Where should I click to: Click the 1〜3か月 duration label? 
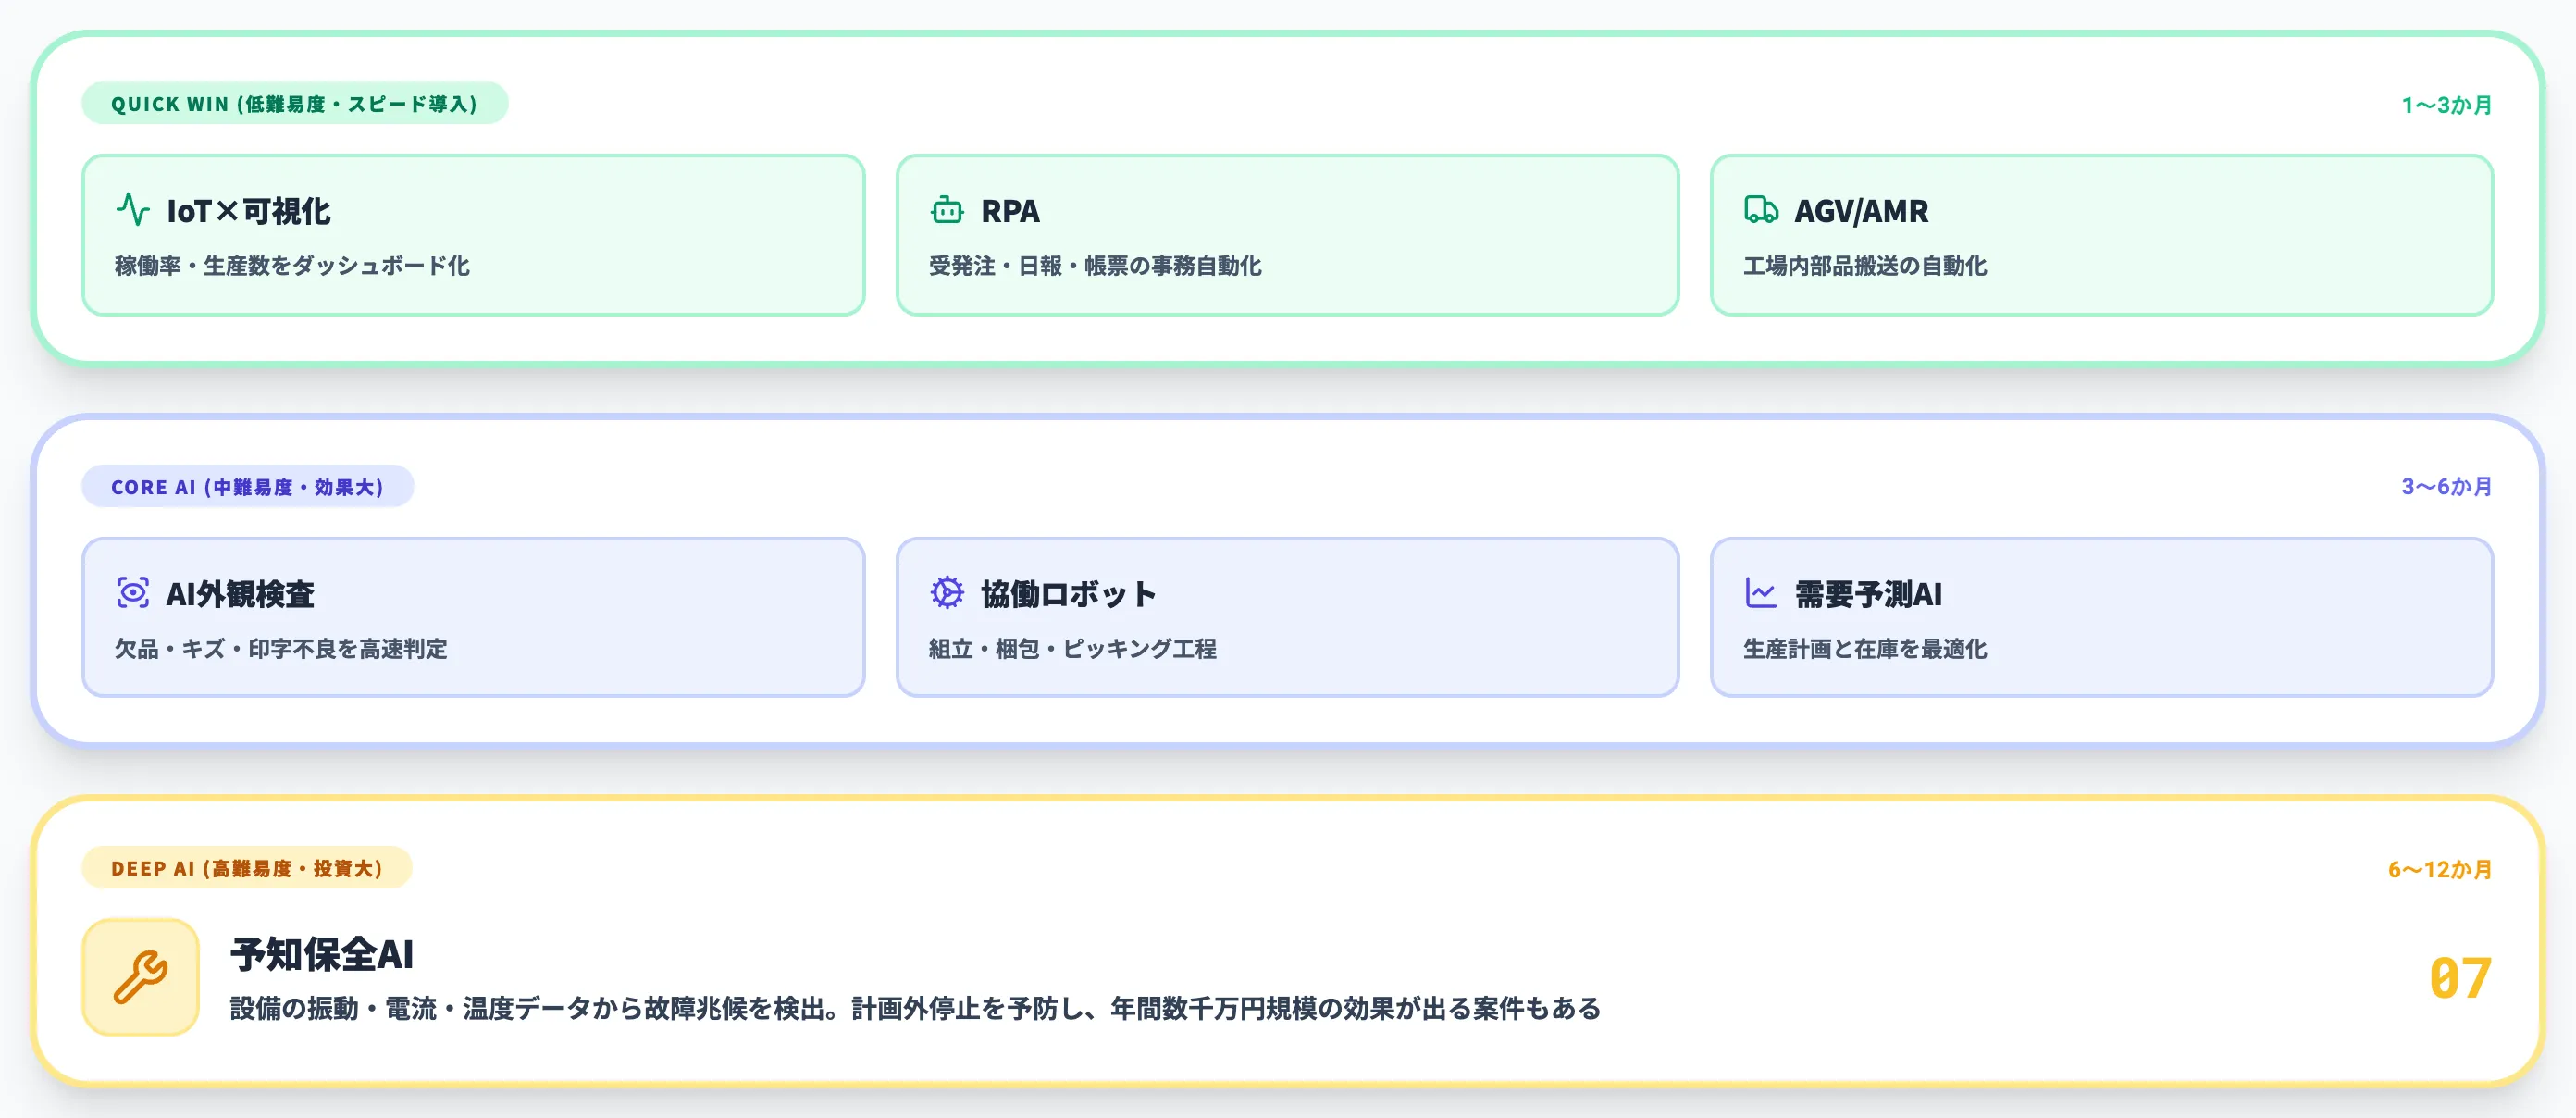(x=2446, y=105)
